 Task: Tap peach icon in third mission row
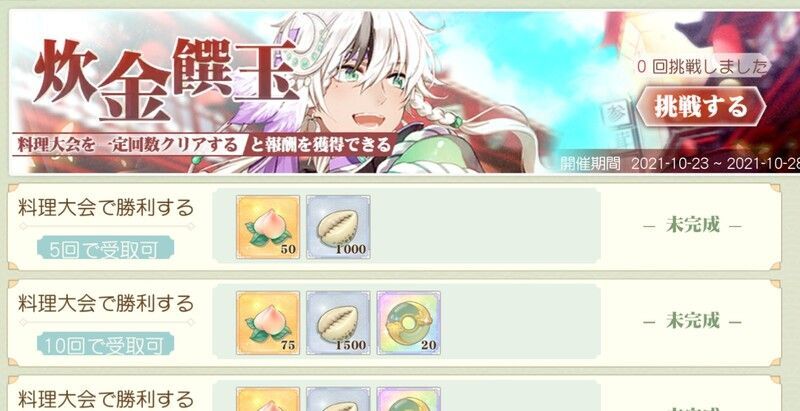268,399
